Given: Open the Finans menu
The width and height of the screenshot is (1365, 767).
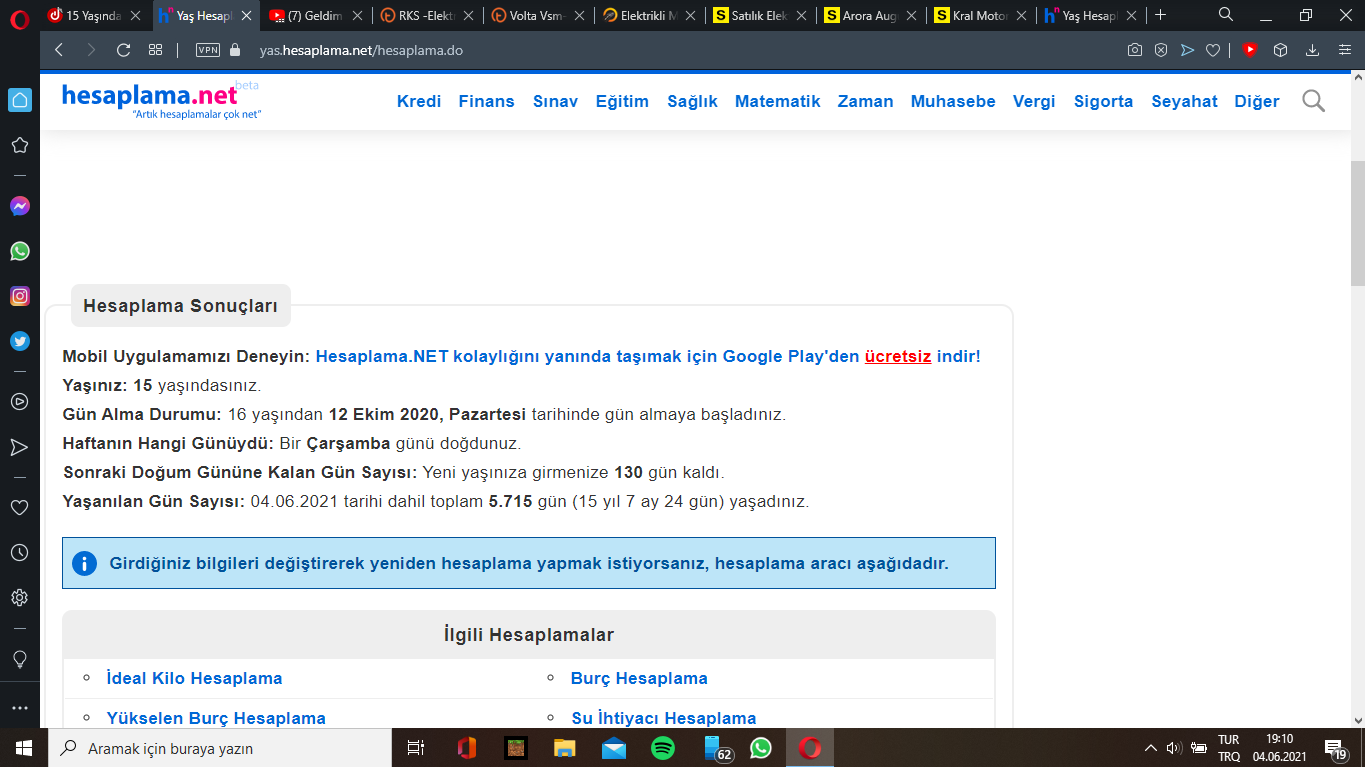Looking at the screenshot, I should pyautogui.click(x=487, y=101).
